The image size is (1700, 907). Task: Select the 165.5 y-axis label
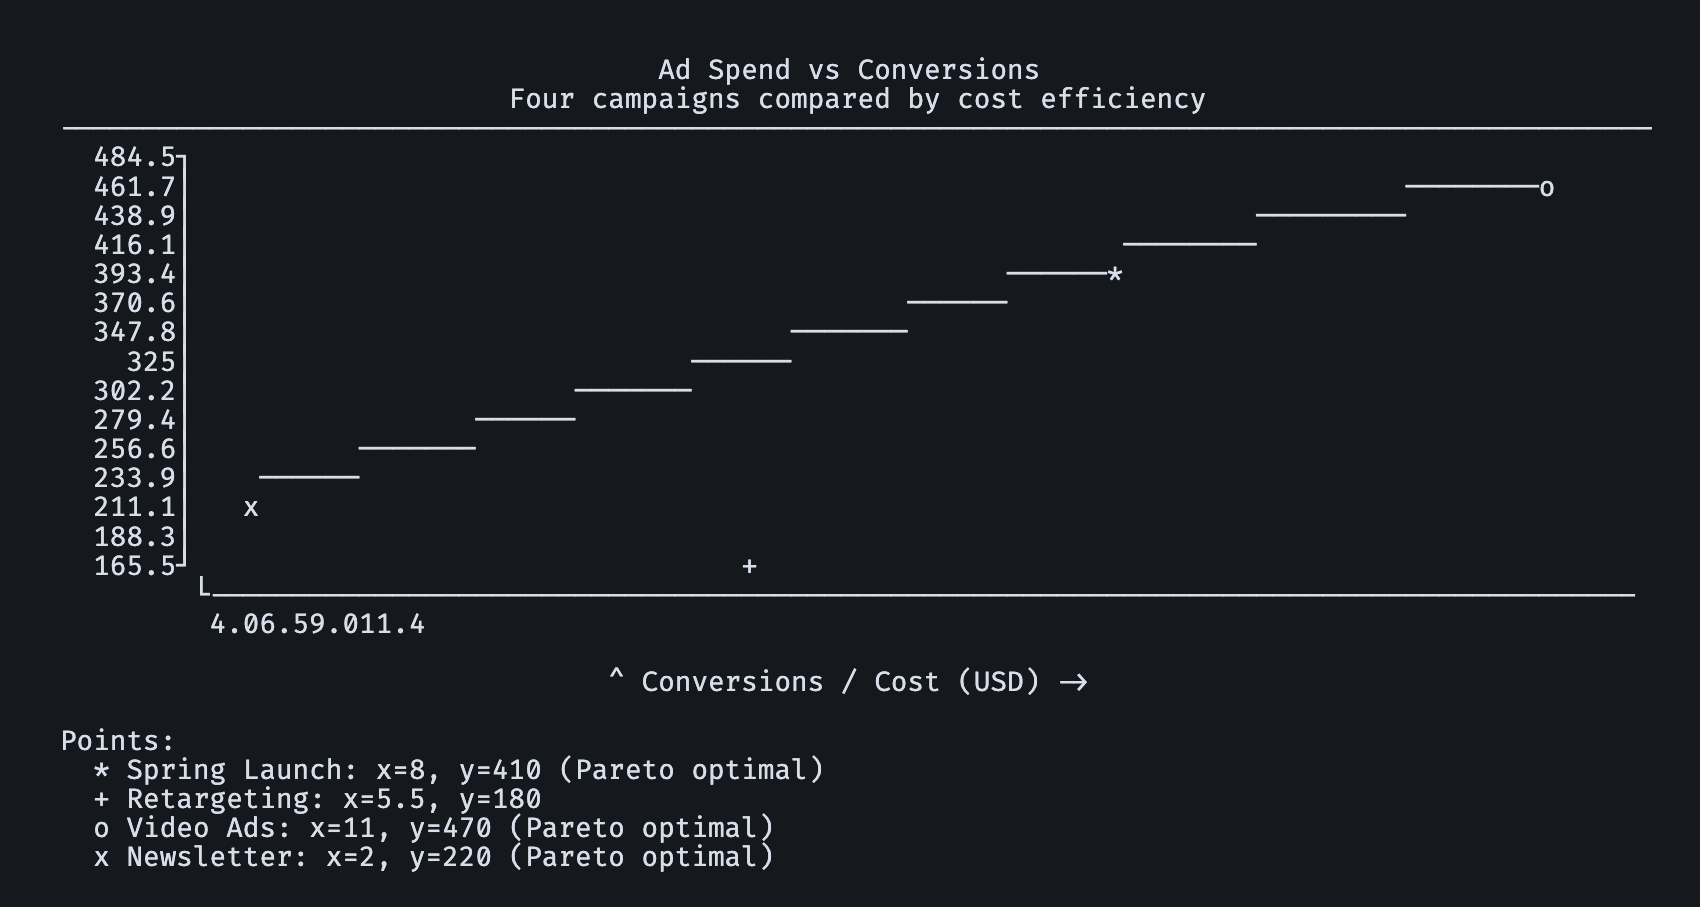coord(134,566)
